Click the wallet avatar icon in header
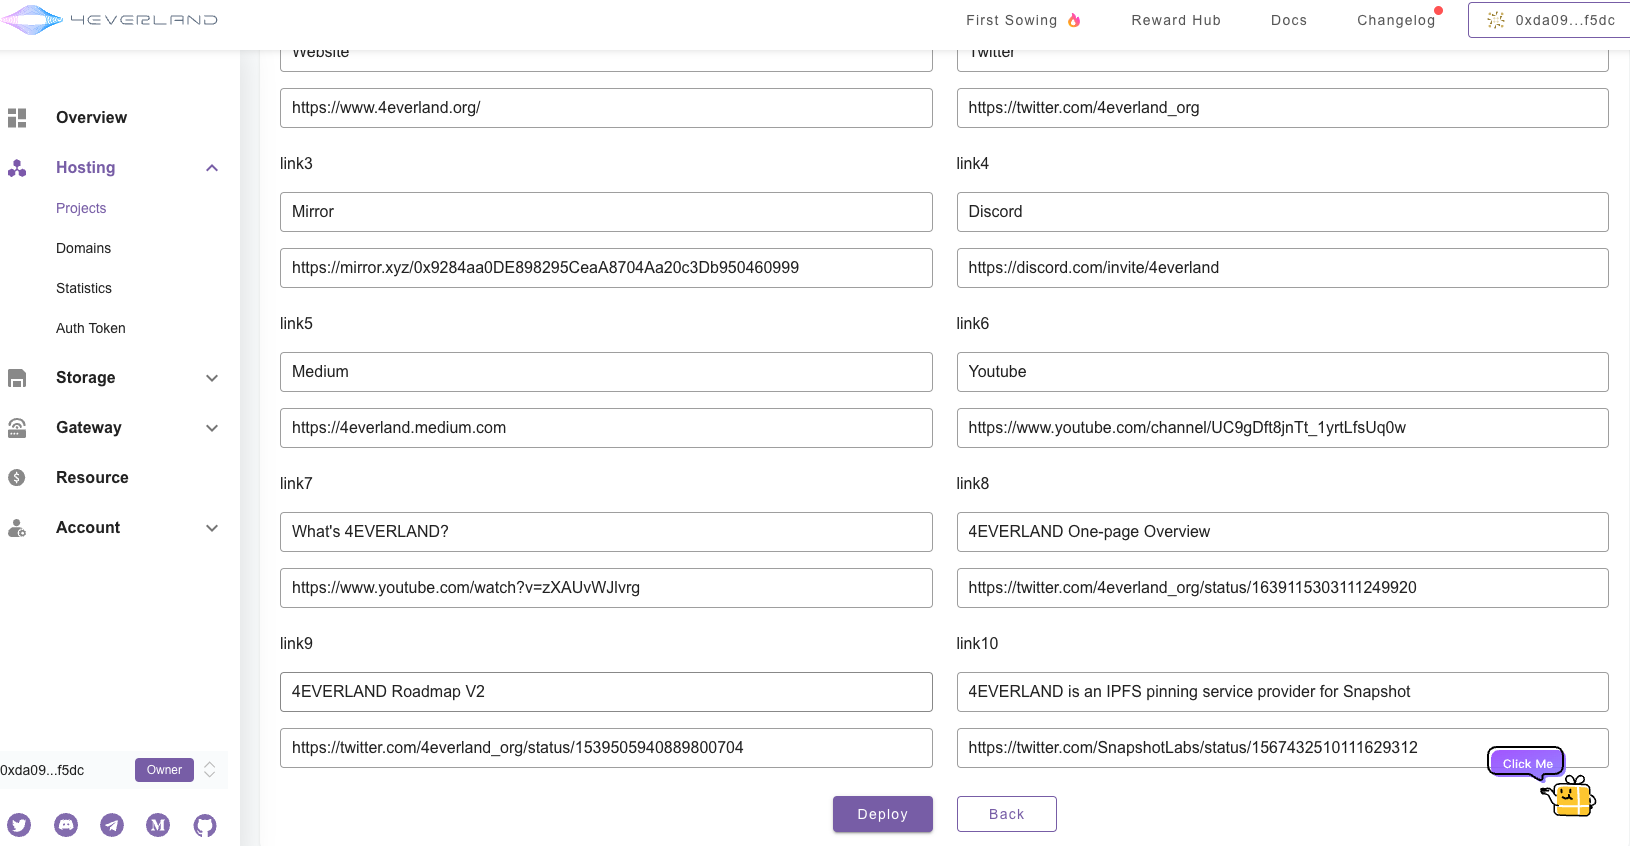This screenshot has width=1630, height=846. pos(1496,20)
